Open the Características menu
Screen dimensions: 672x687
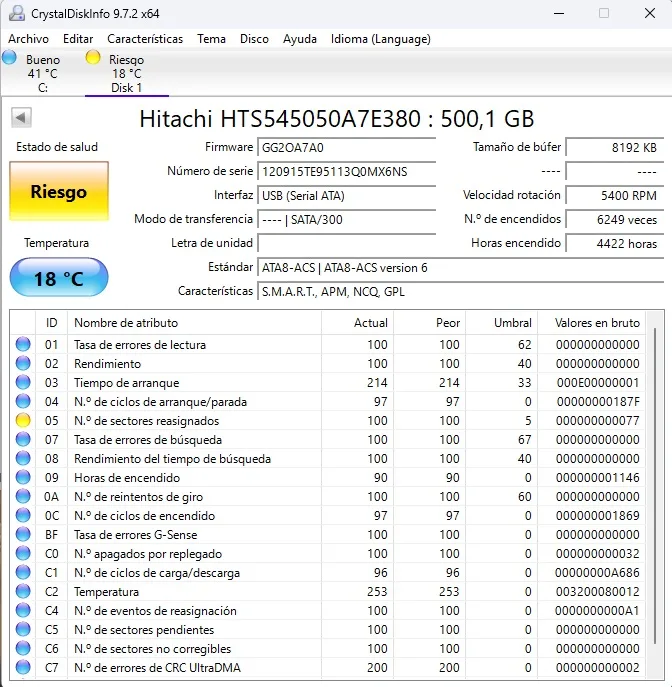(x=145, y=39)
